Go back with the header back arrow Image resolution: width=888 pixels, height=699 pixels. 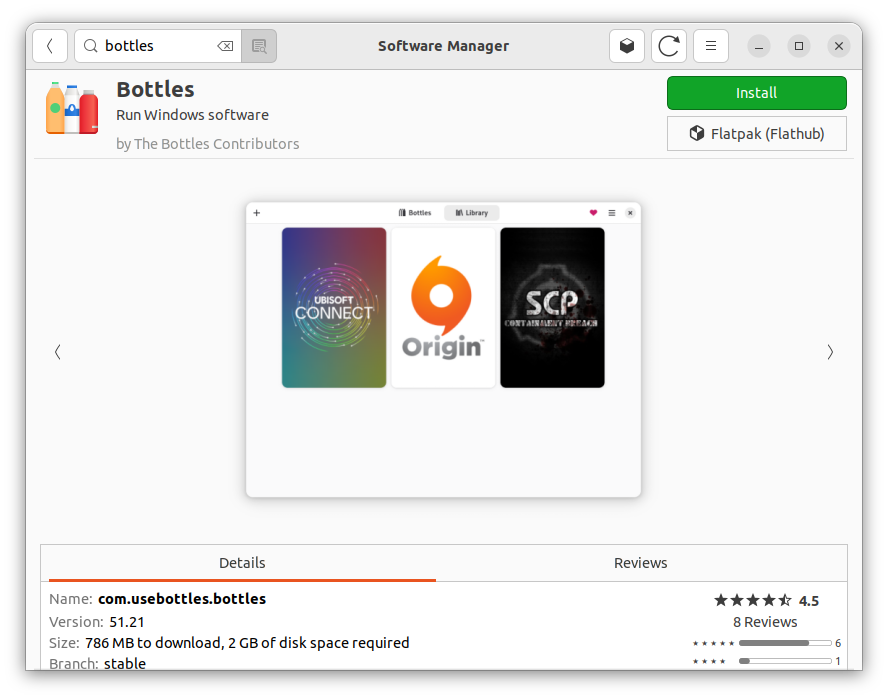50,46
